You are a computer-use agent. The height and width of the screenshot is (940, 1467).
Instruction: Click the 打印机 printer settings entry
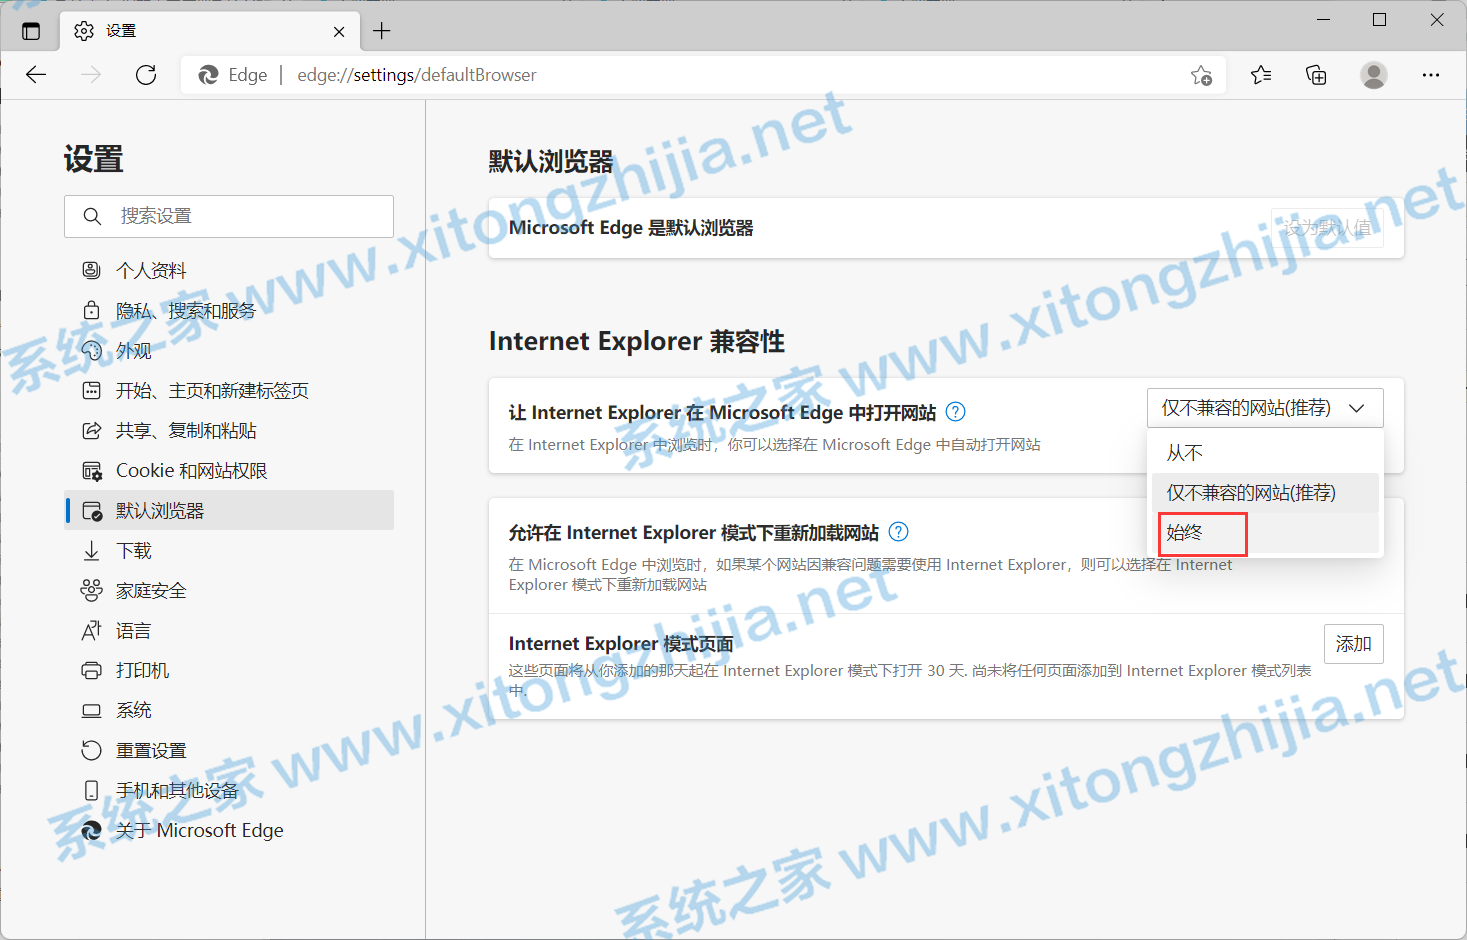click(x=140, y=670)
